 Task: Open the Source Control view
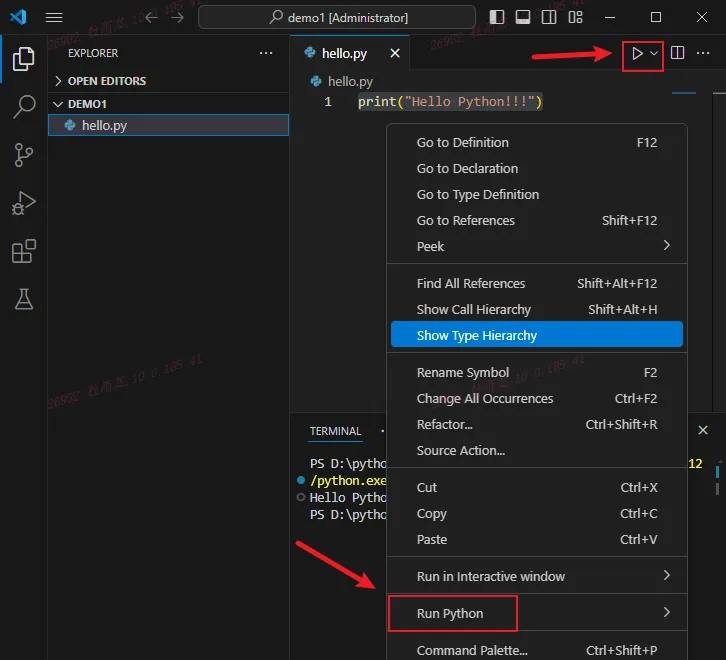click(x=23, y=155)
